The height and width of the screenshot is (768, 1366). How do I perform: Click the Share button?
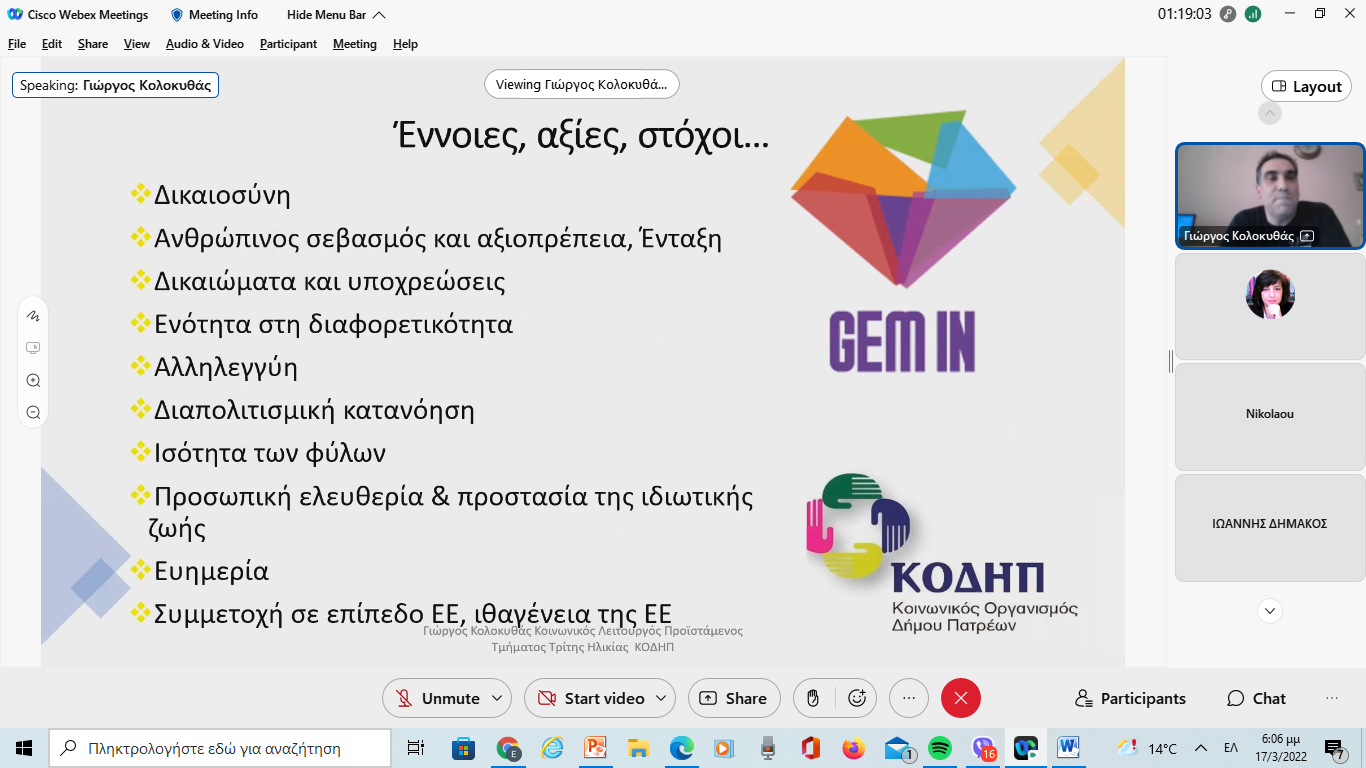click(733, 698)
